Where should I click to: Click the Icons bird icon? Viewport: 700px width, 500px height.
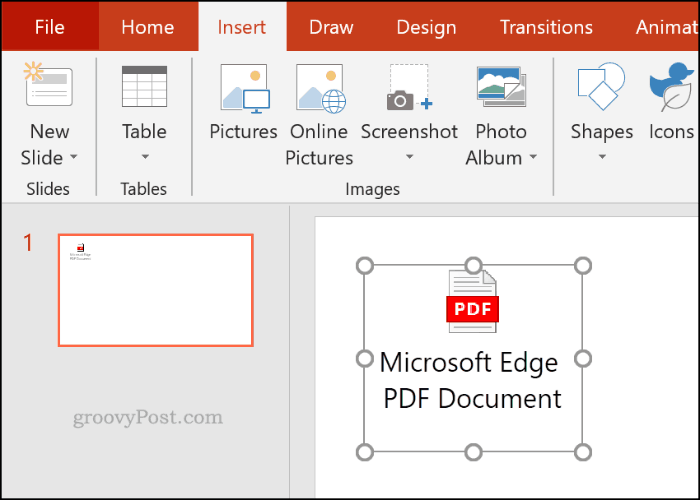[x=671, y=88]
